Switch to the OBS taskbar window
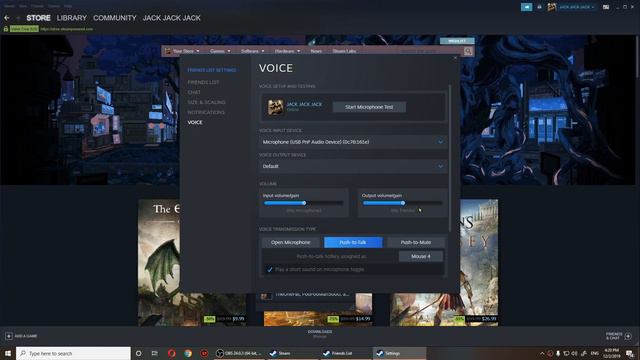This screenshot has height=360, width=640. pyautogui.click(x=239, y=353)
